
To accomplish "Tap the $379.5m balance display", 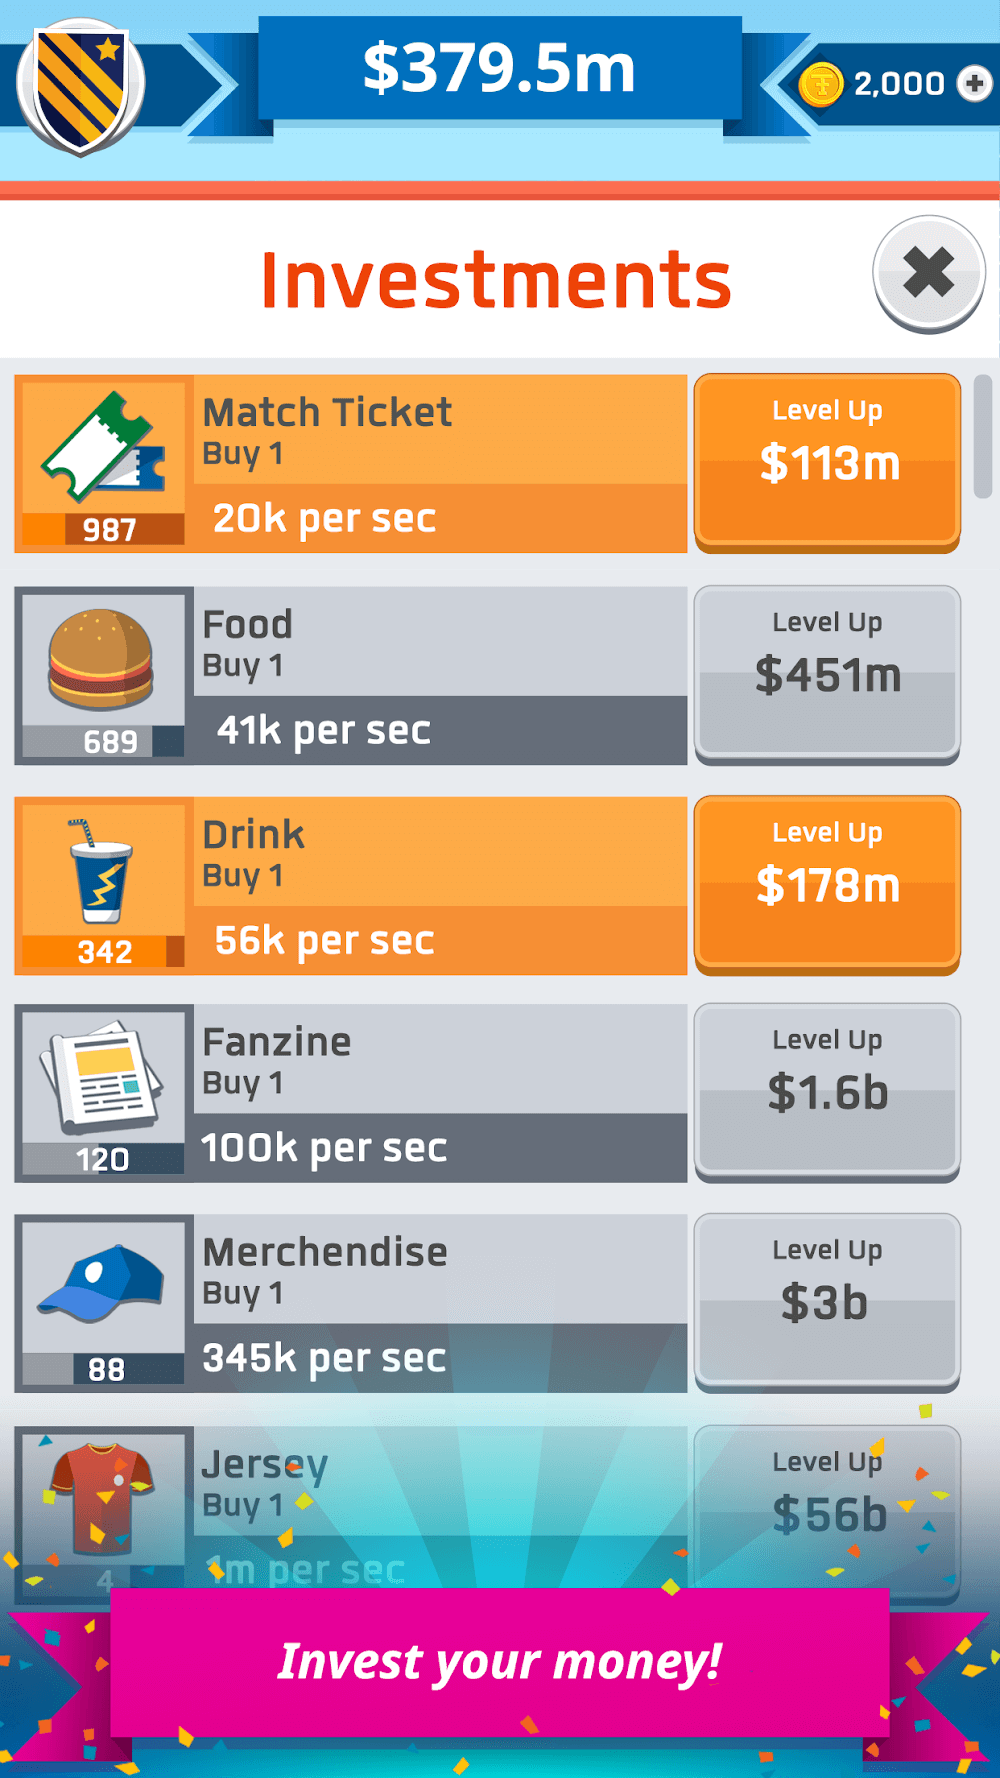I will coord(499,70).
